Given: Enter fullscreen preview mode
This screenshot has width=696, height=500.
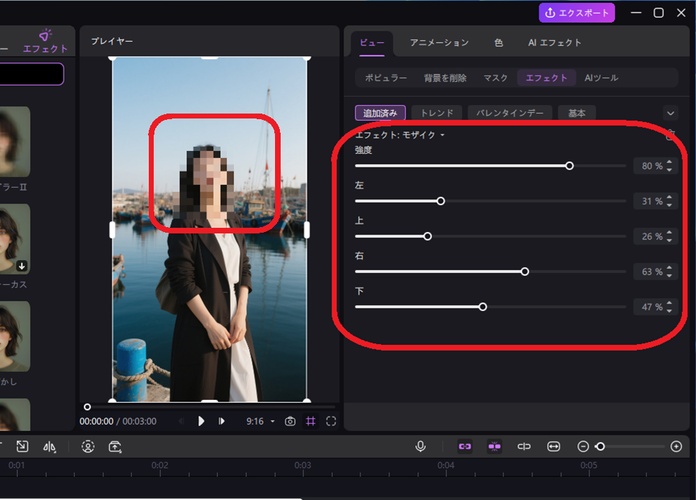Looking at the screenshot, I should click(331, 421).
